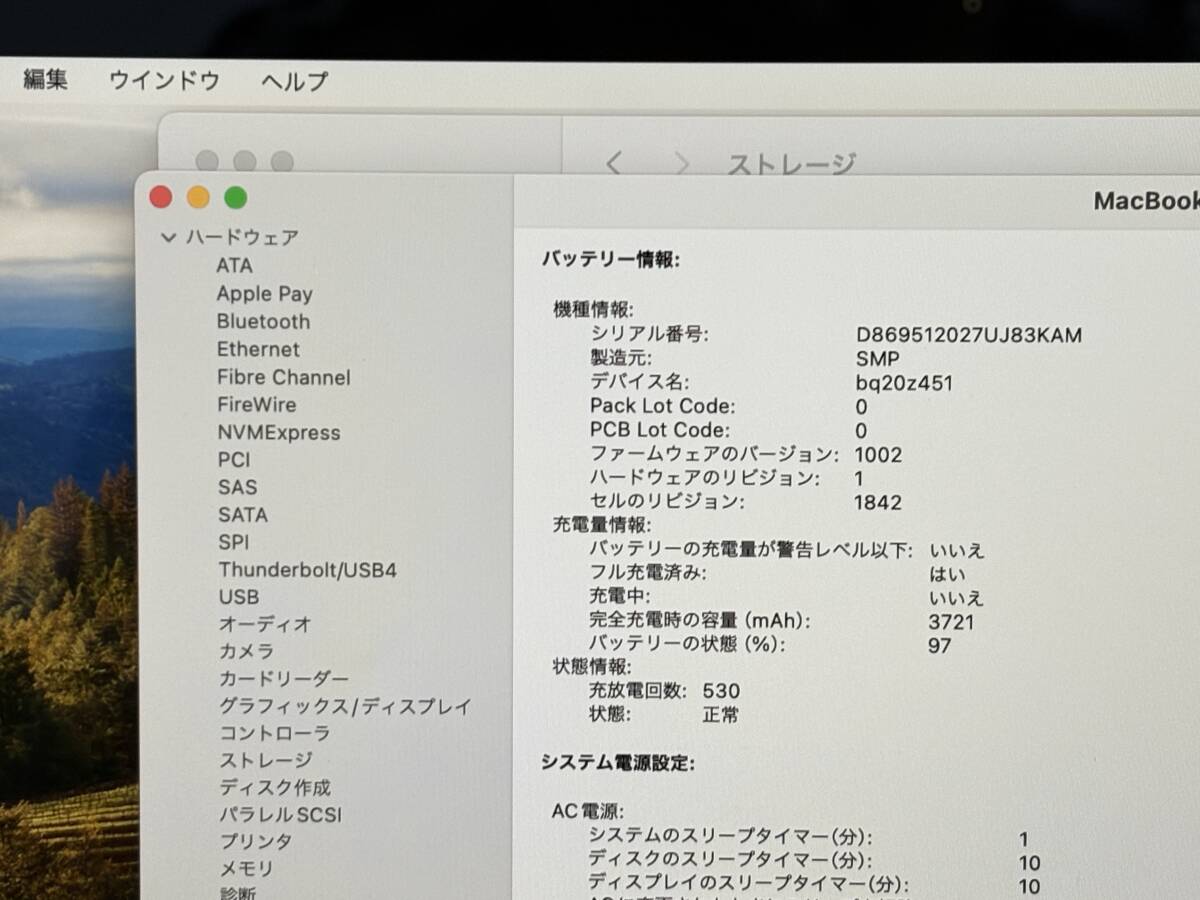Click the cycle count value 530
The image size is (1200, 900).
722,691
